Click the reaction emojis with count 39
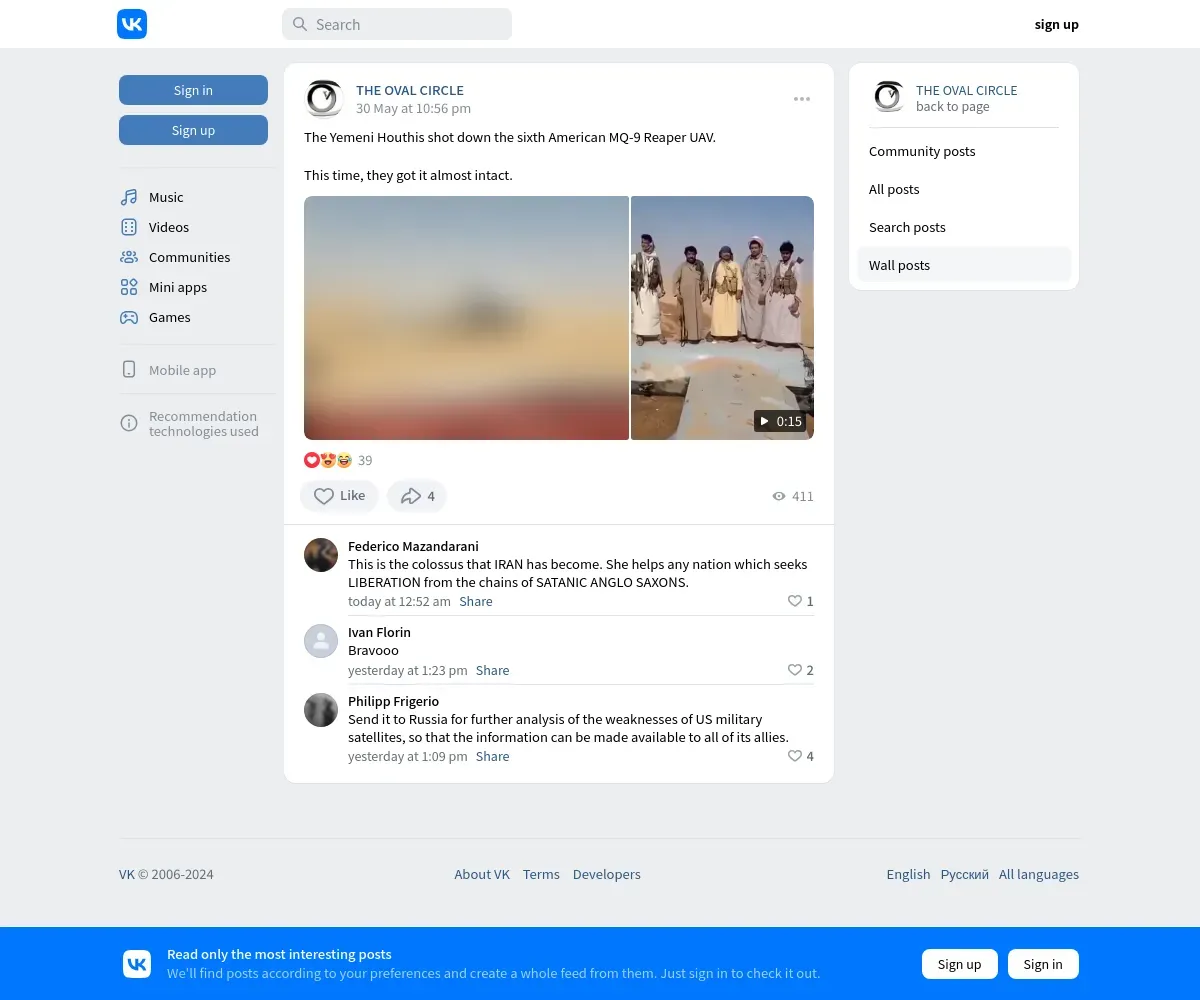This screenshot has height=1000, width=1200. pos(338,460)
